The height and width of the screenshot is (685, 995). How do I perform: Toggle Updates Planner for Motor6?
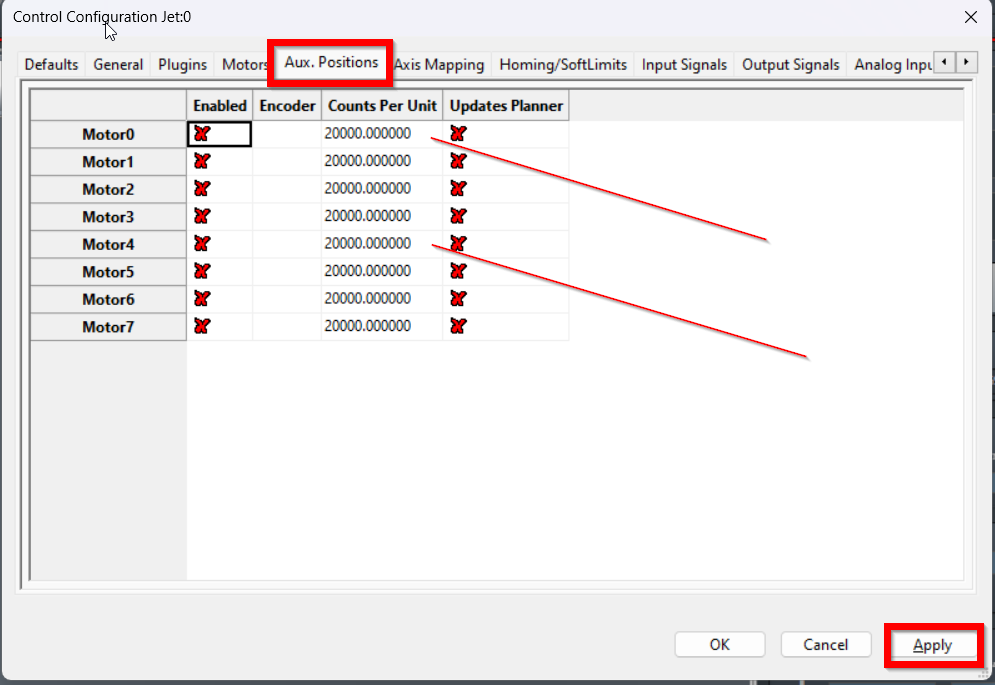pyautogui.click(x=458, y=299)
